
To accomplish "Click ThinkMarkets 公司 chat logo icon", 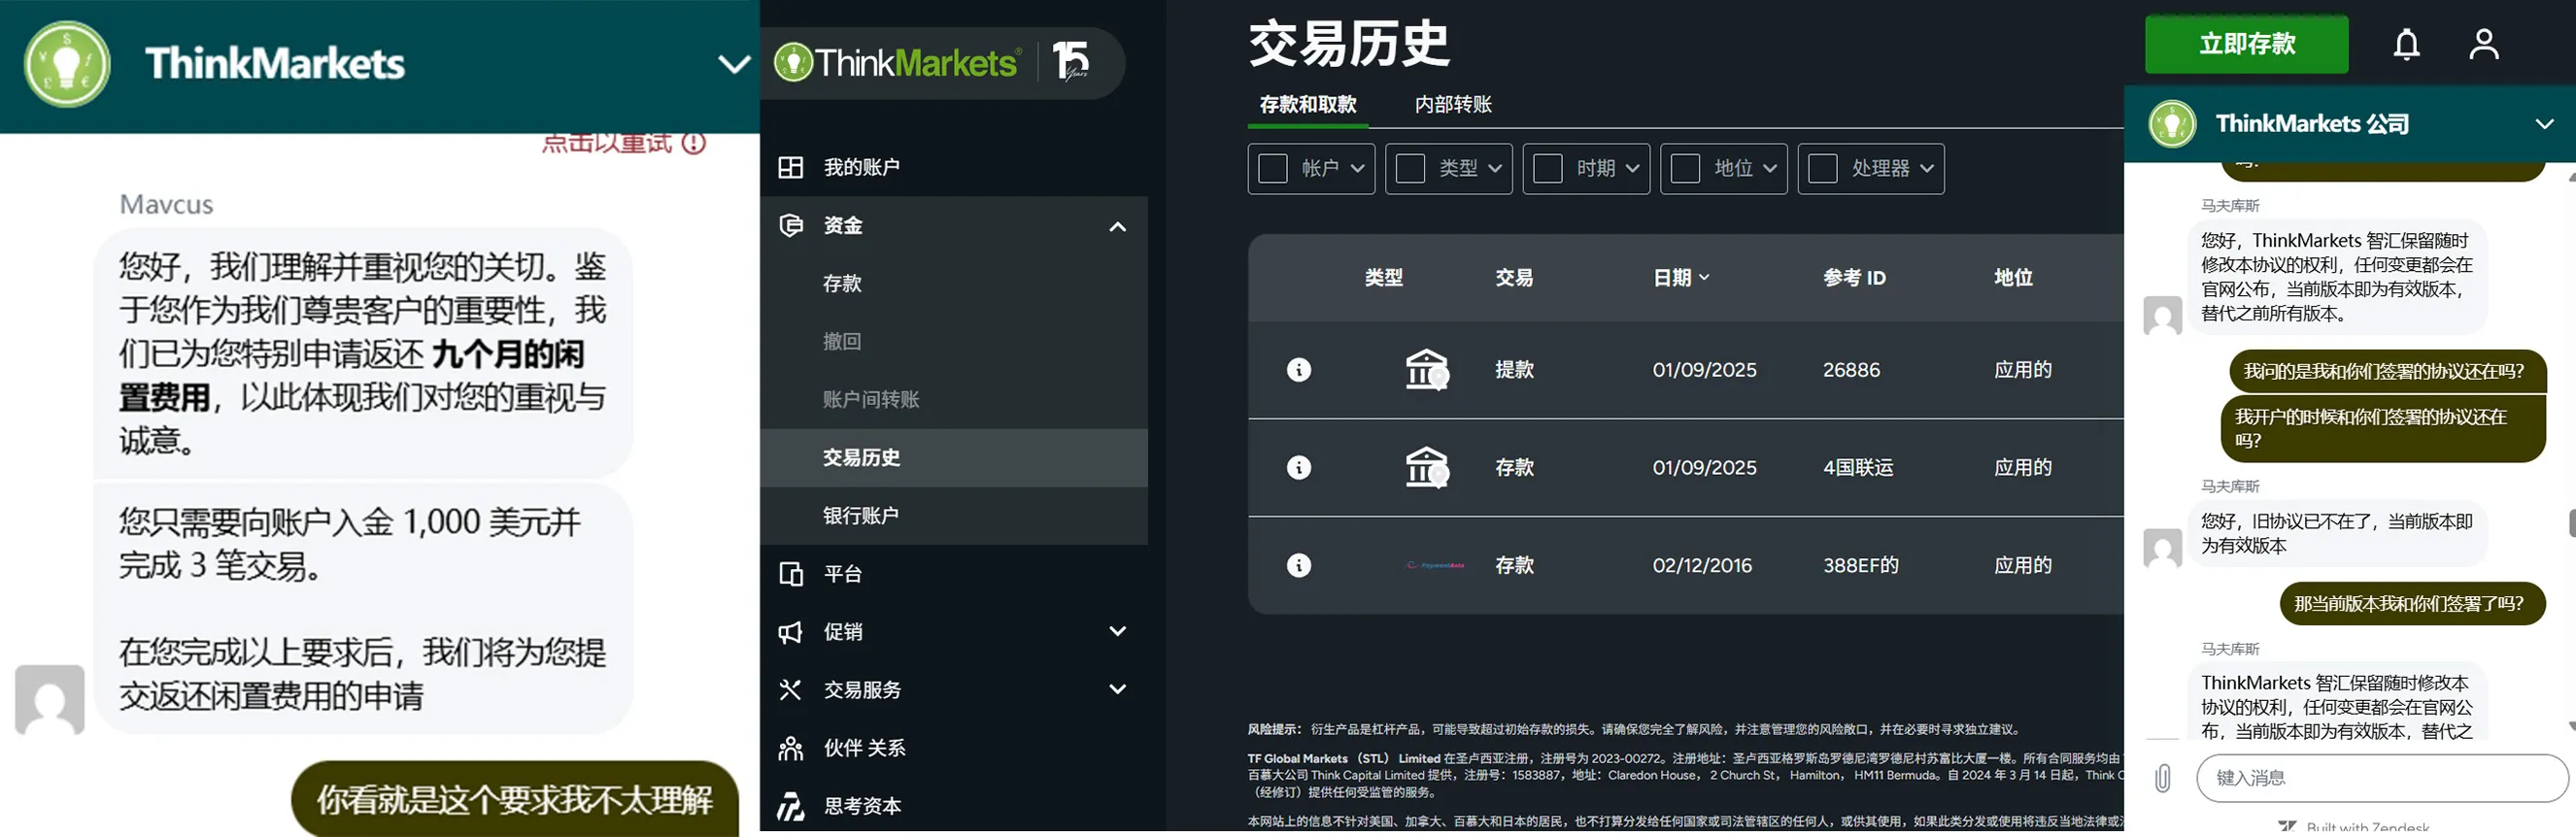I will (x=2172, y=124).
